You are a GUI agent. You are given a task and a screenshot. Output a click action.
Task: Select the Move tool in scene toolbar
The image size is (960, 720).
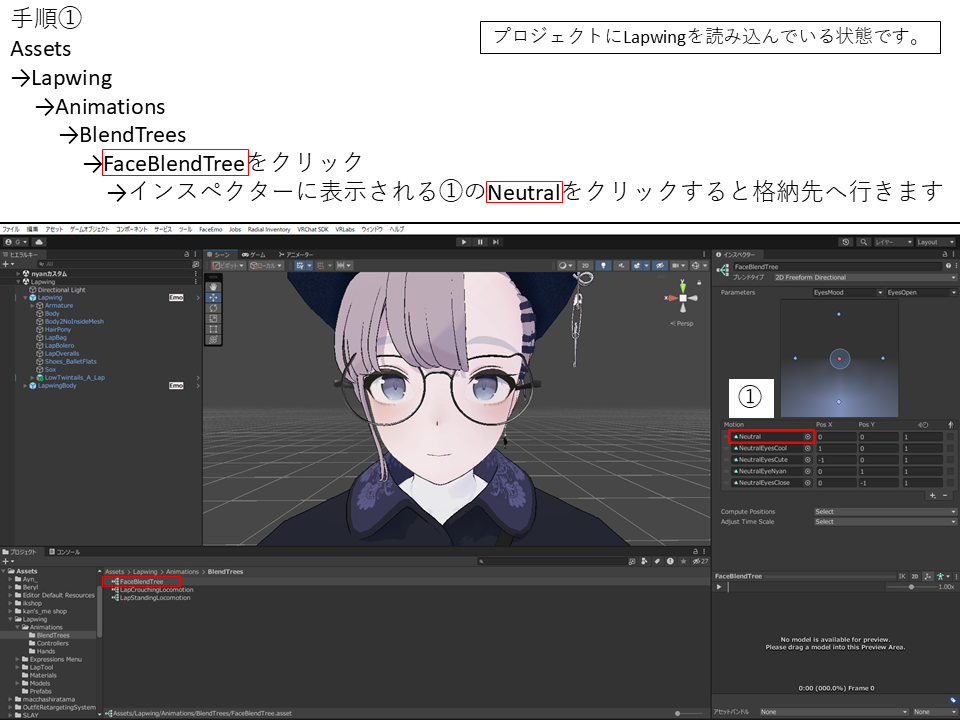213,298
